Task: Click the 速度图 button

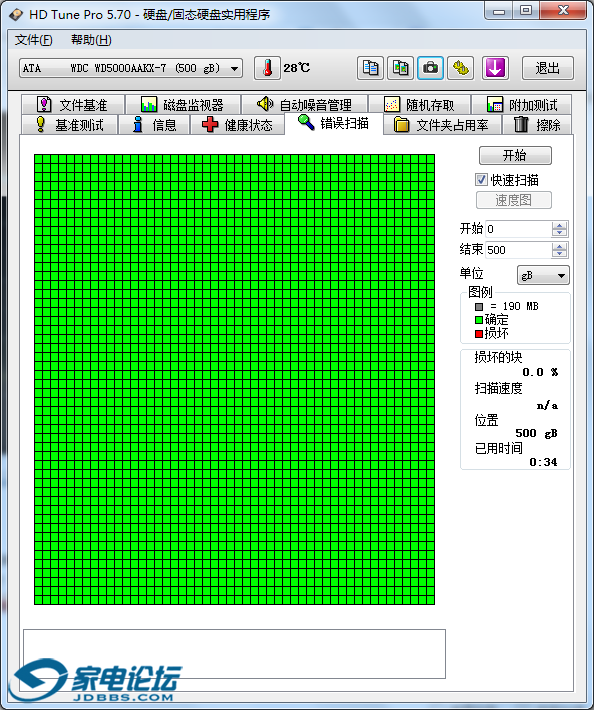Action: click(x=513, y=200)
